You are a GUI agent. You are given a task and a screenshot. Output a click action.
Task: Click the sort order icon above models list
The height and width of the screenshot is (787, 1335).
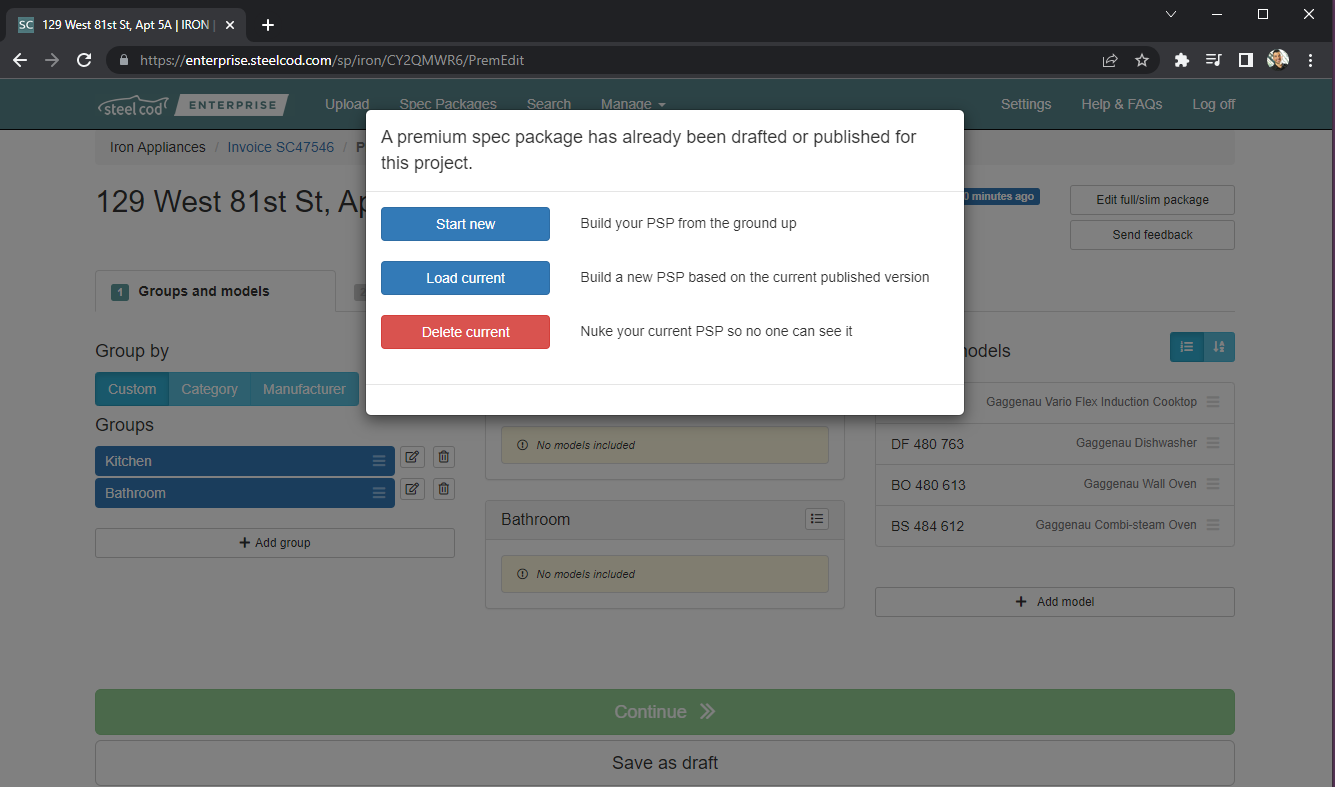click(x=1219, y=347)
